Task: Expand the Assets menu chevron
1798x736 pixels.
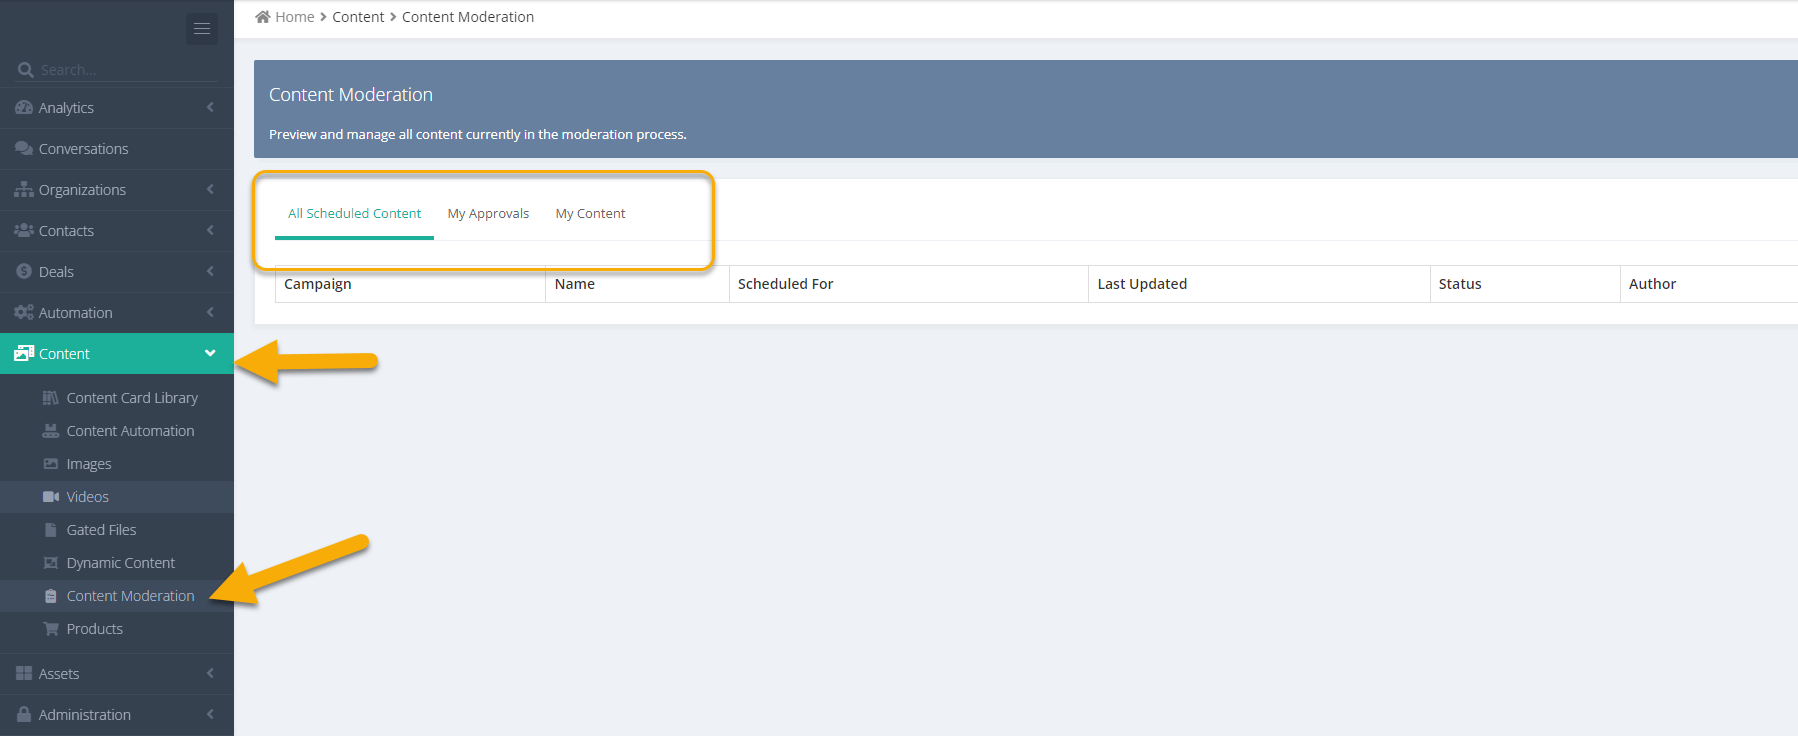Action: coord(210,673)
